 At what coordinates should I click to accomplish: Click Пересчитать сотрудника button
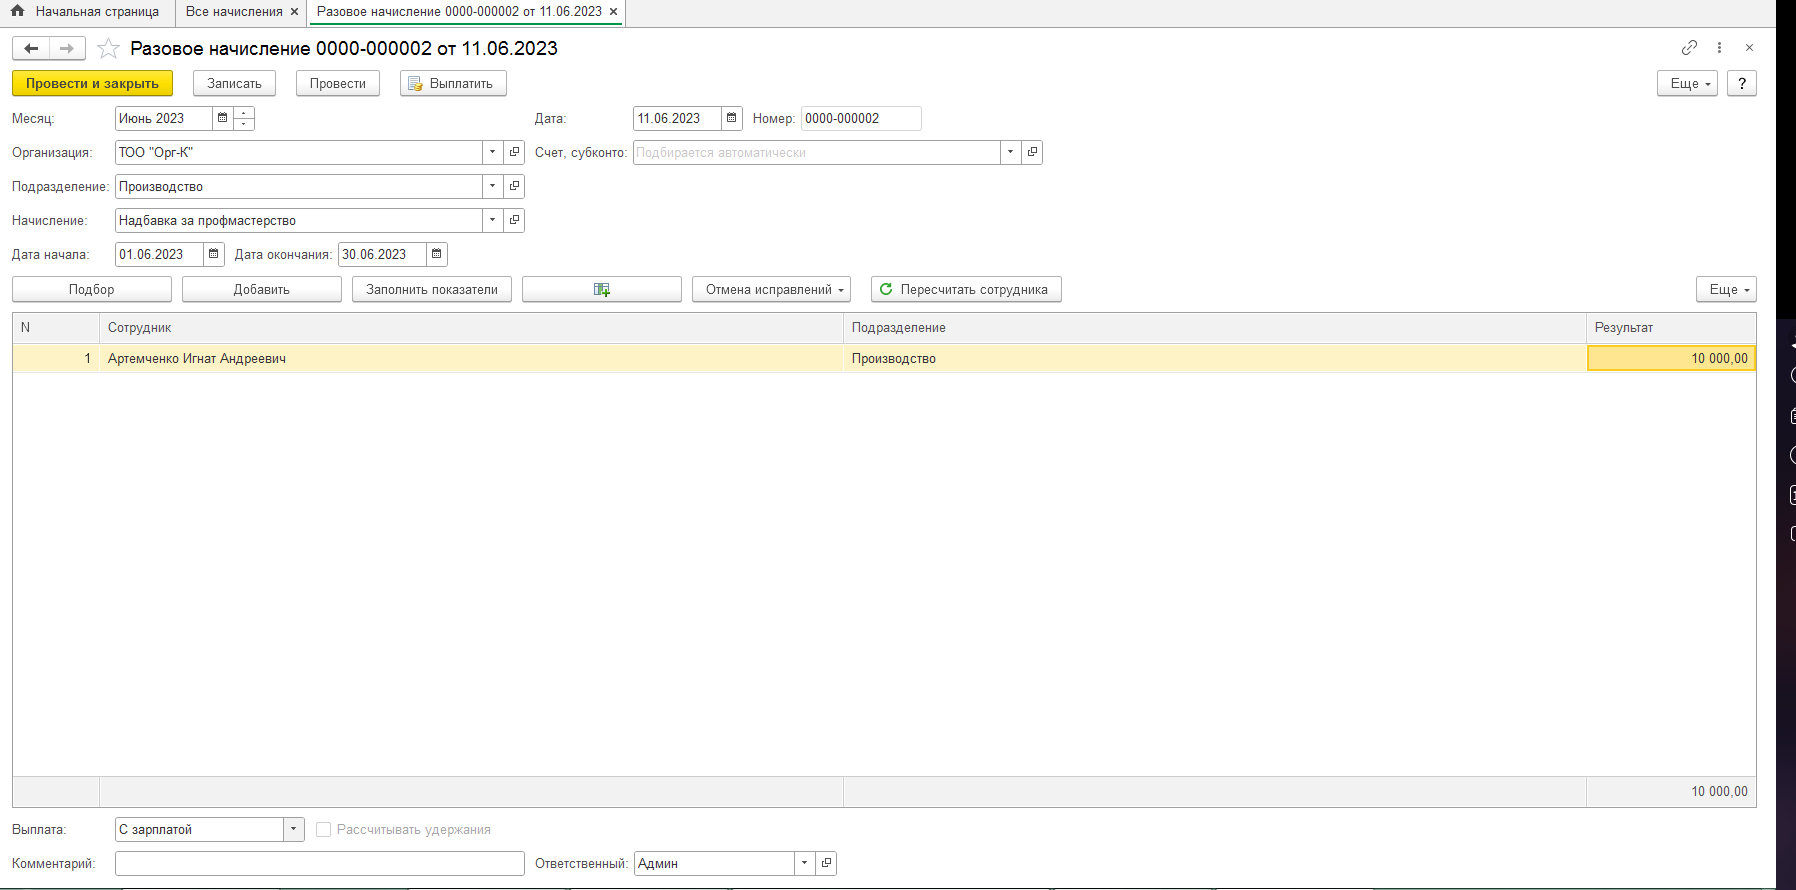click(965, 290)
